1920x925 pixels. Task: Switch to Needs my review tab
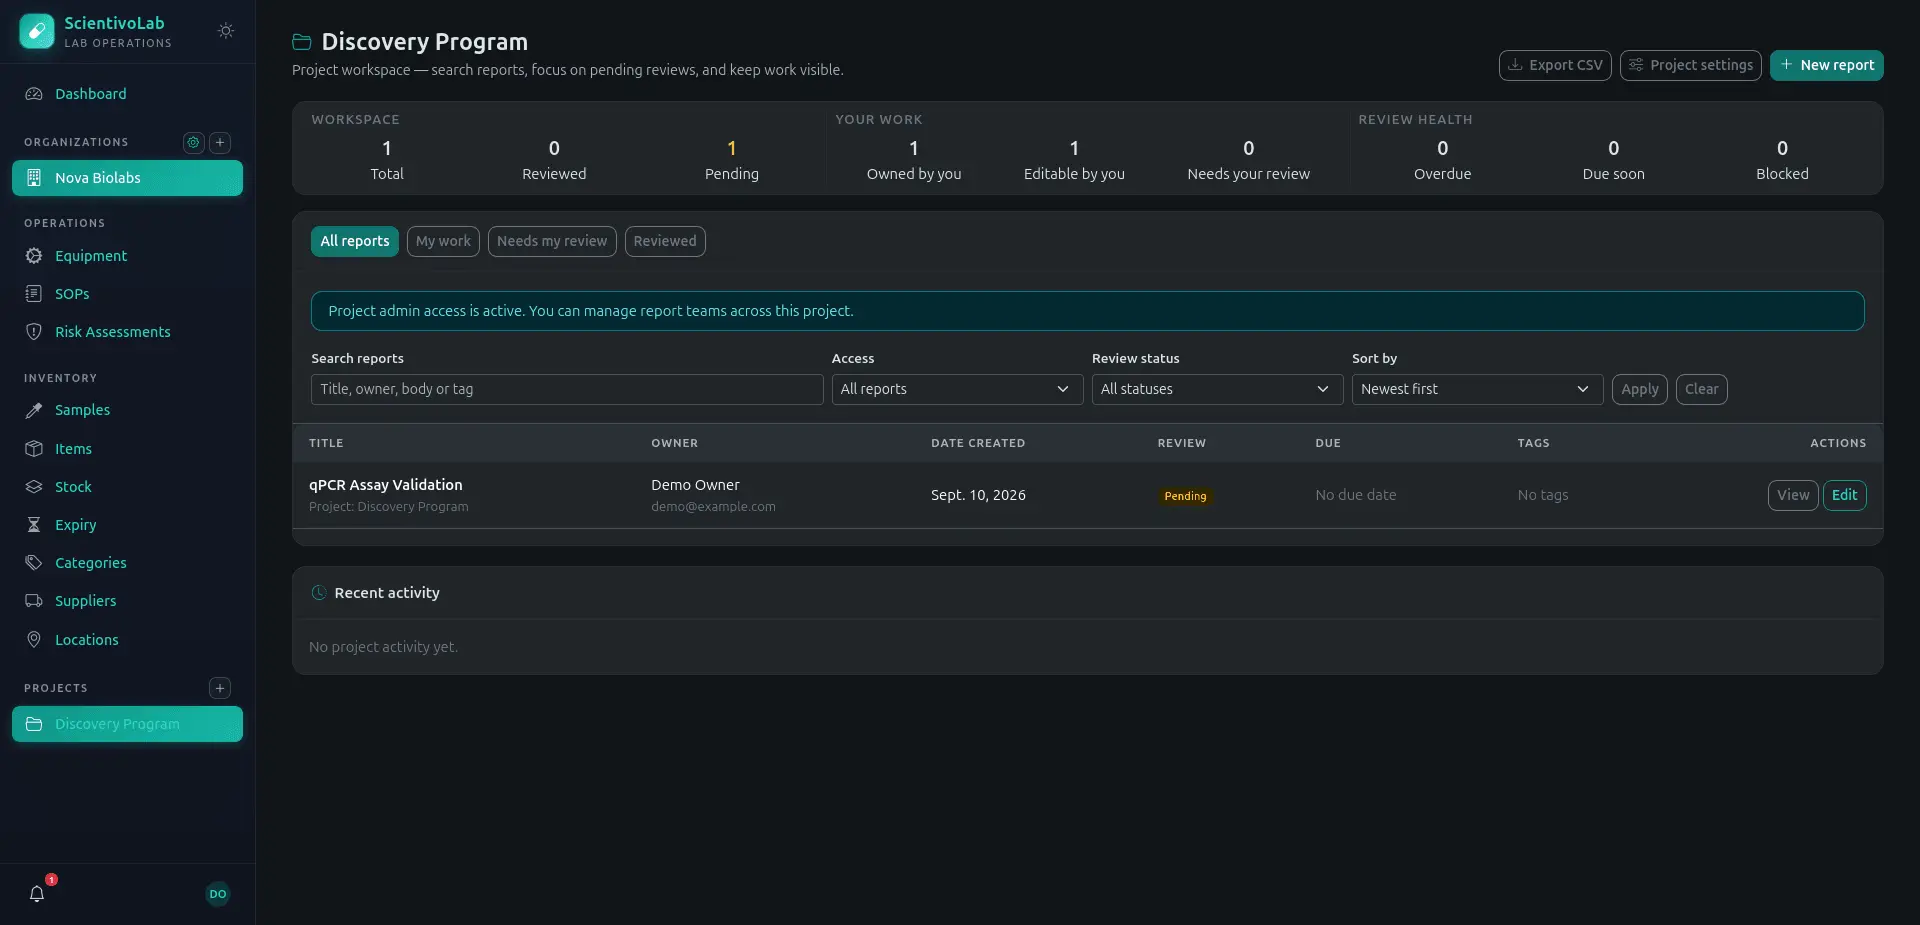tap(552, 241)
